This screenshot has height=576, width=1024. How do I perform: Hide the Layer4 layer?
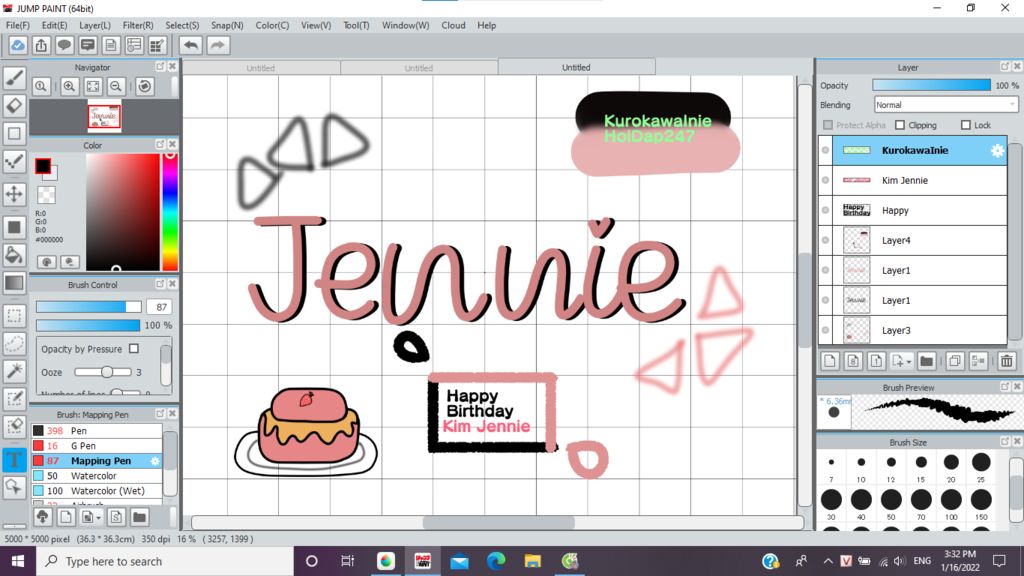pos(825,240)
